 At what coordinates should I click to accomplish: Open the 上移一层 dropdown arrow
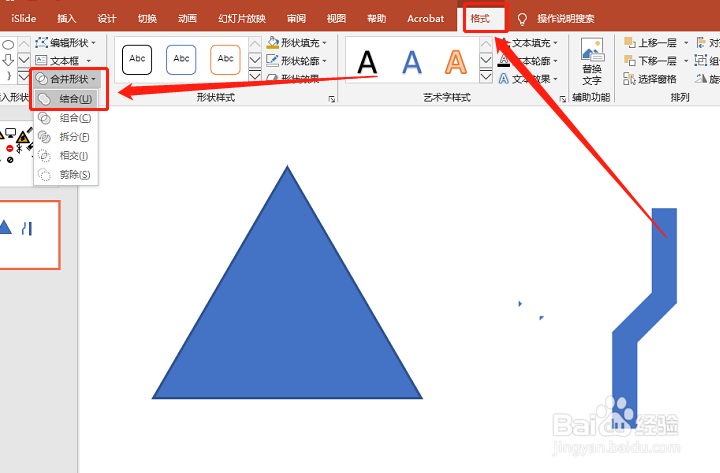(686, 43)
